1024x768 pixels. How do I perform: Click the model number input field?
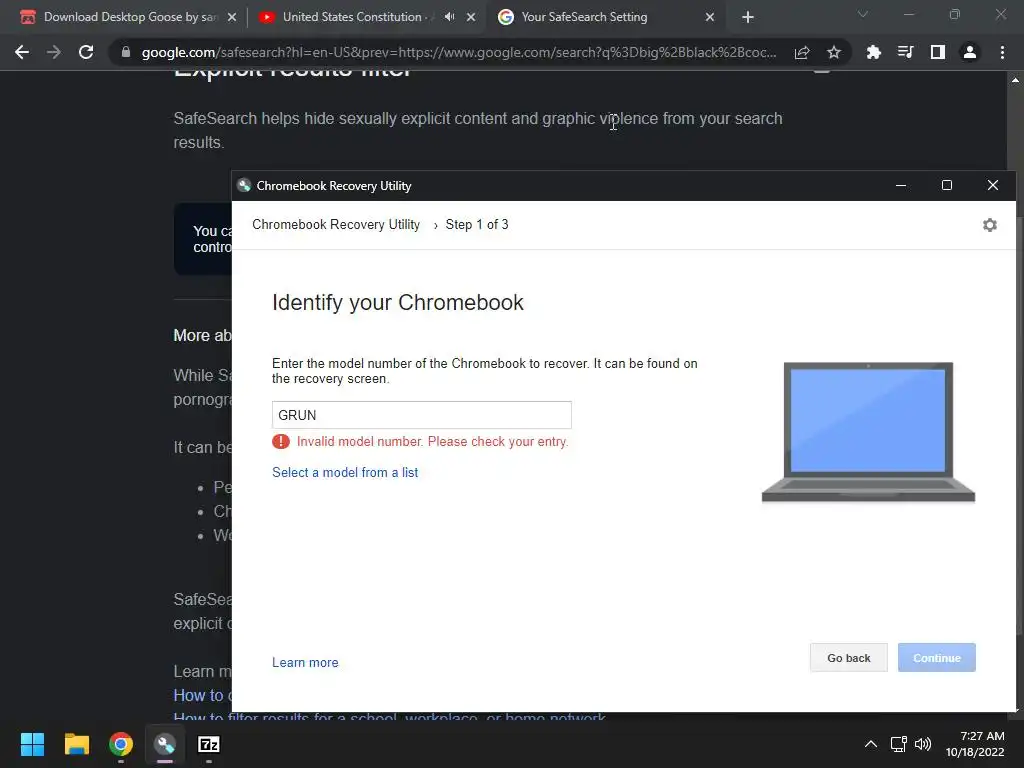pyautogui.click(x=422, y=415)
